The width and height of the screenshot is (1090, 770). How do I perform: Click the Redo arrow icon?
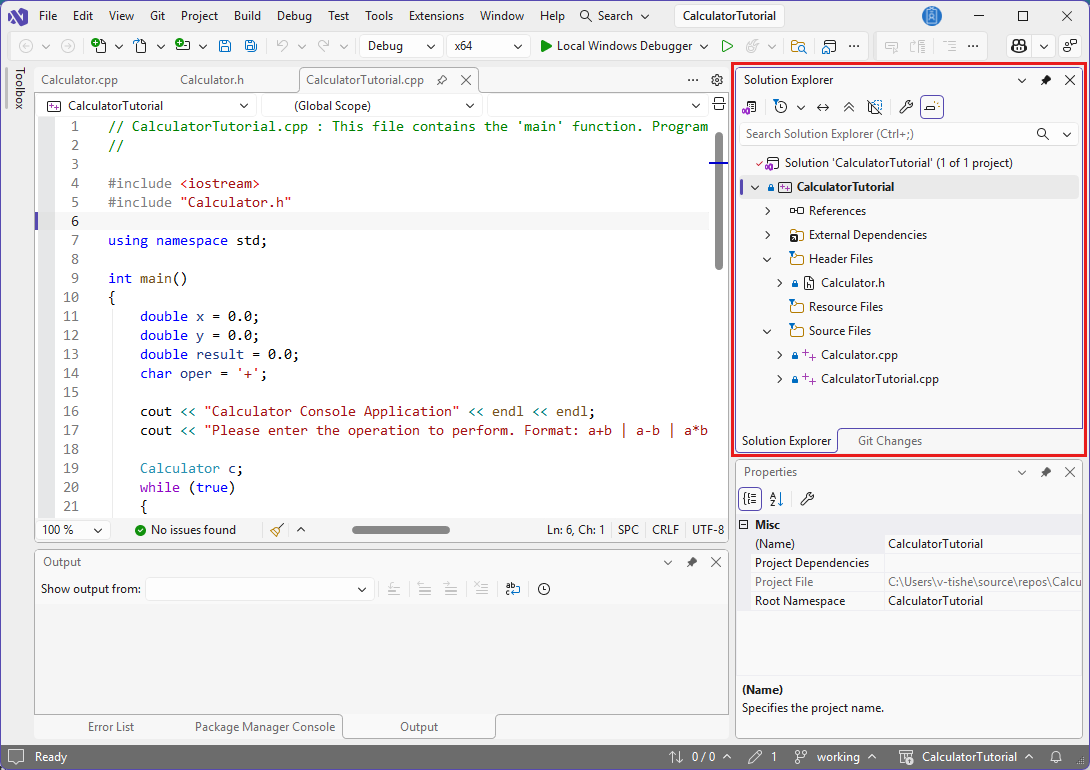324,46
